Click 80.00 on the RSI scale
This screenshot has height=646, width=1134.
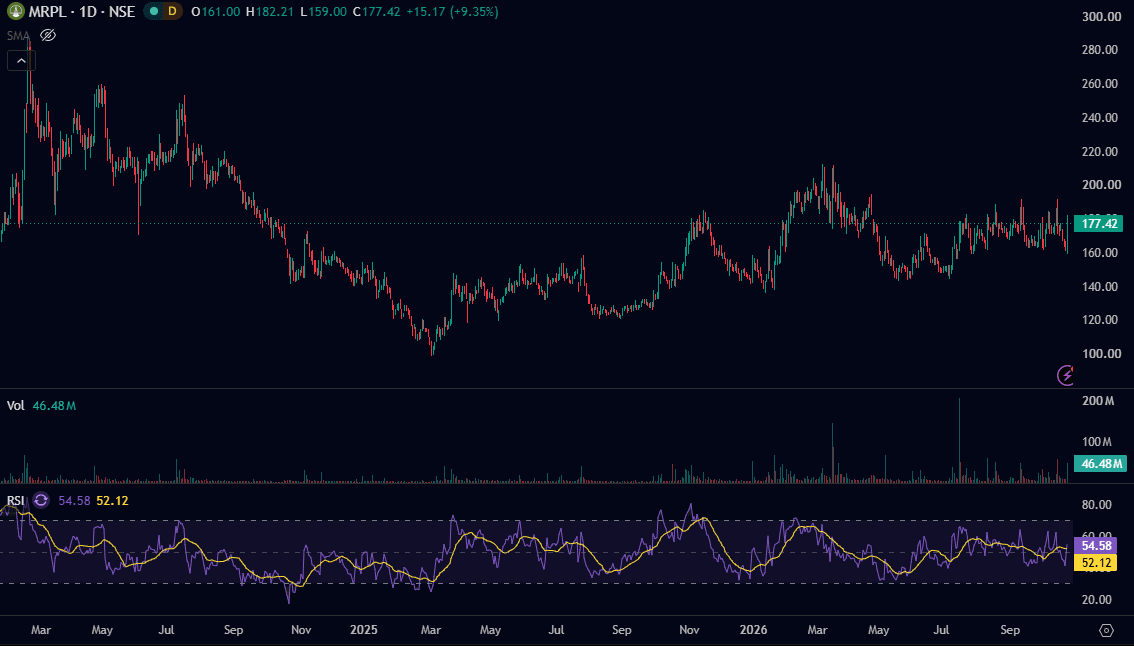coord(1096,505)
